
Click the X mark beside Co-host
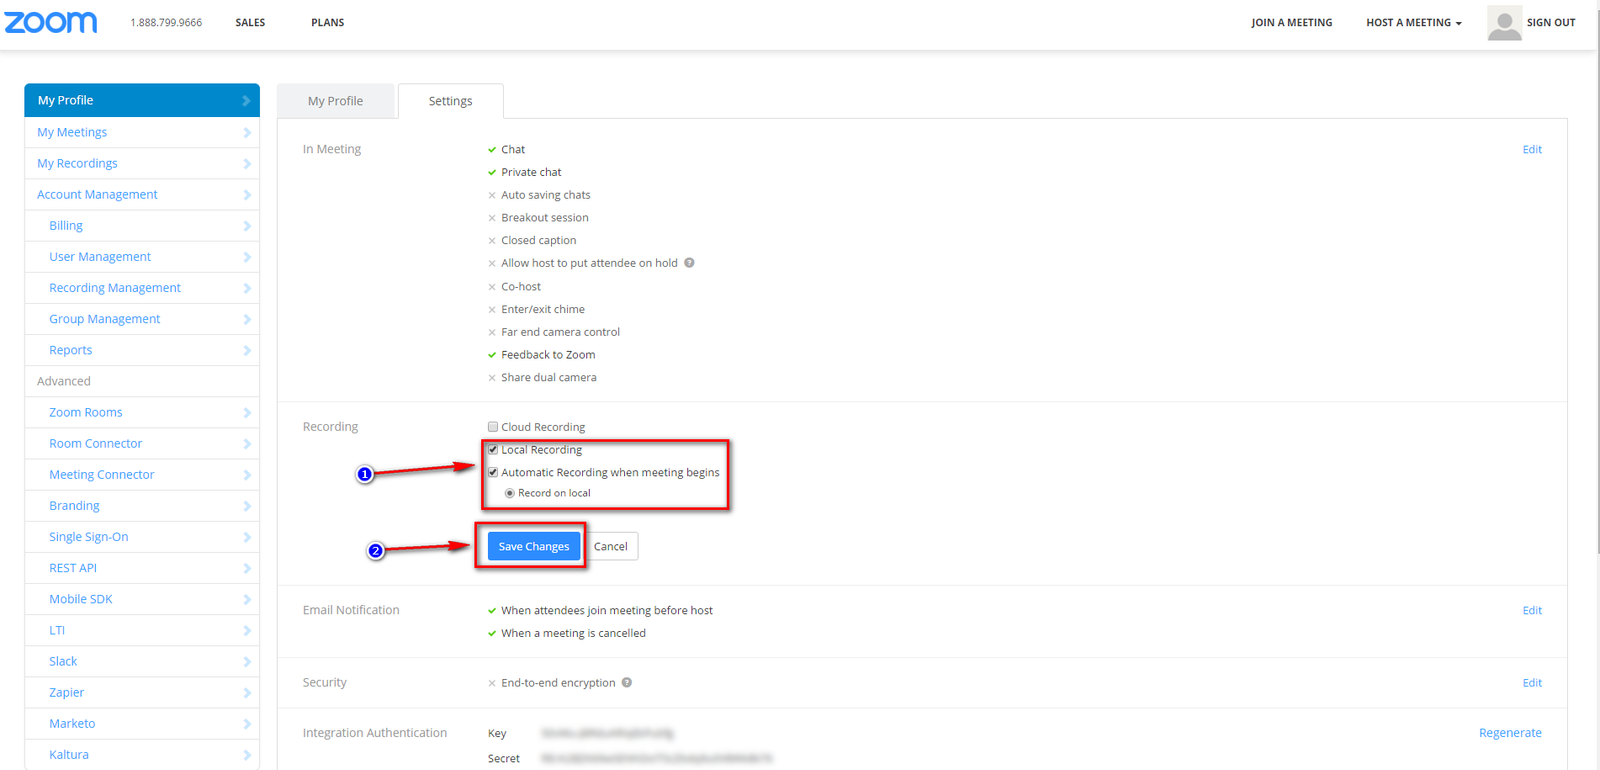(492, 287)
